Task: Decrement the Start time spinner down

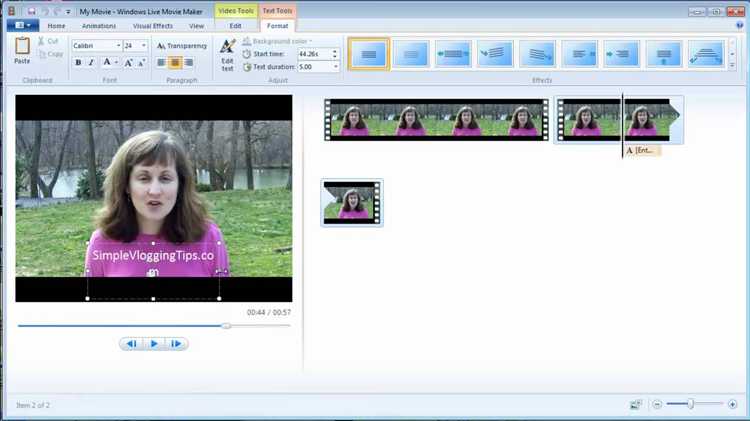Action: coord(335,56)
